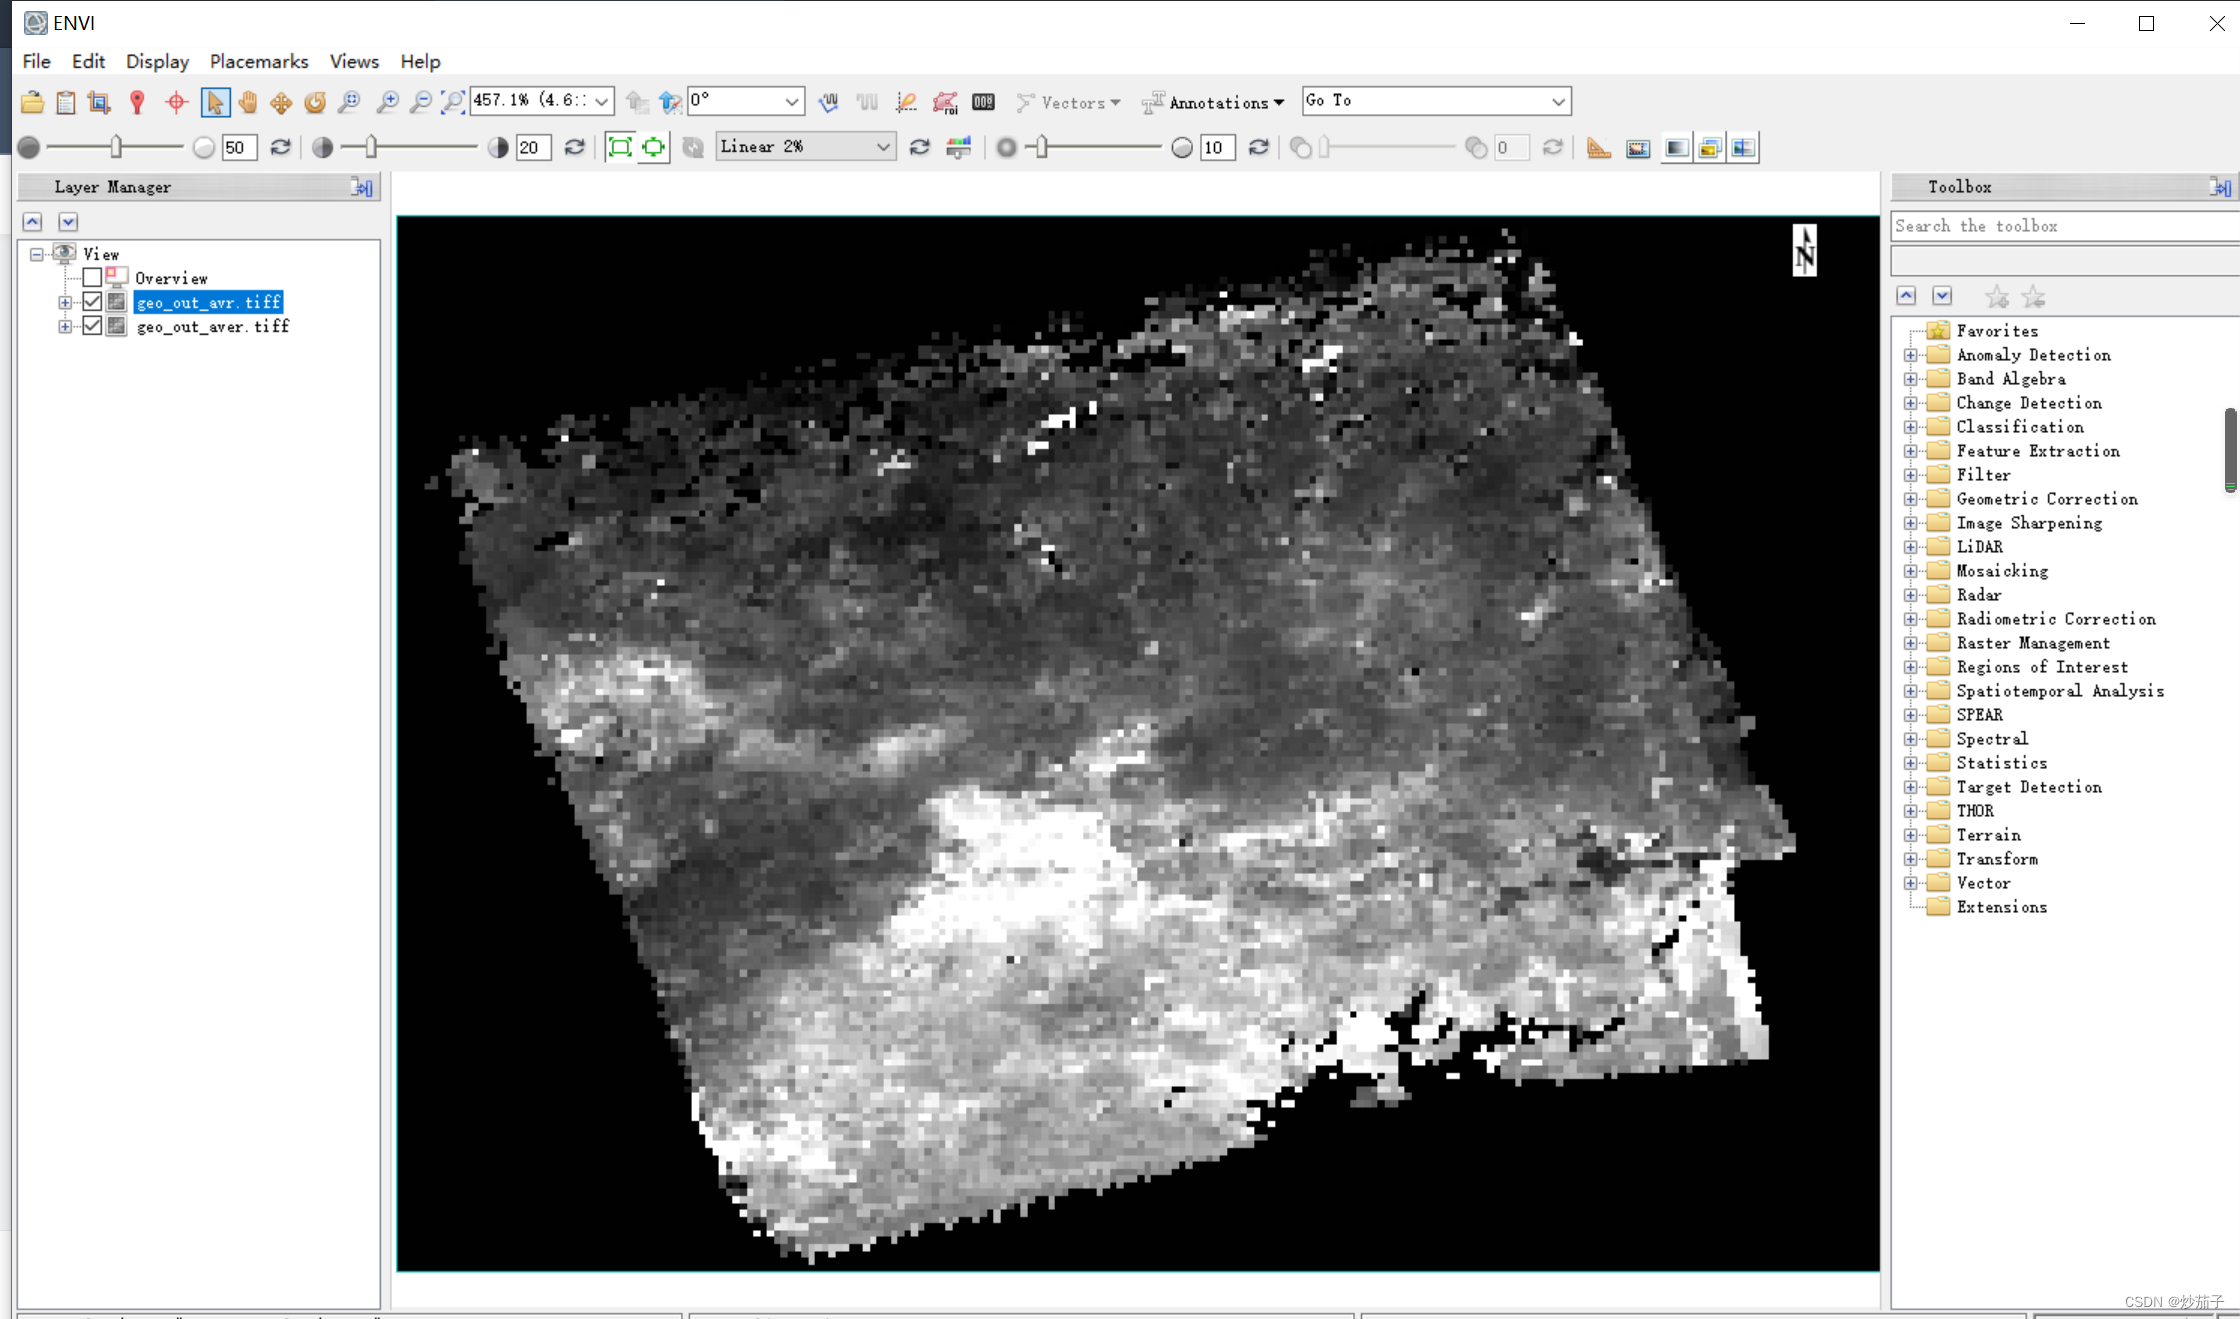
Task: Open the Data Manager clipboard icon
Action: pos(66,102)
